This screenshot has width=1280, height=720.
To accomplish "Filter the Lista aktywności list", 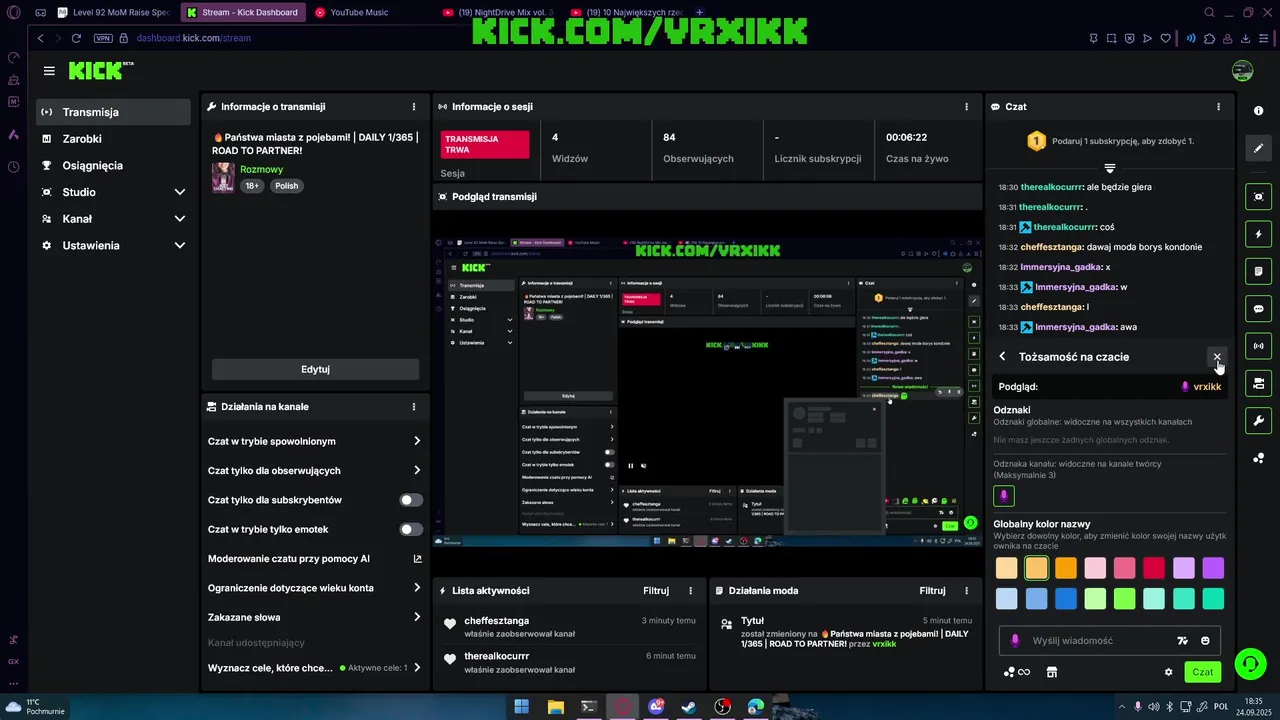I will [x=656, y=591].
